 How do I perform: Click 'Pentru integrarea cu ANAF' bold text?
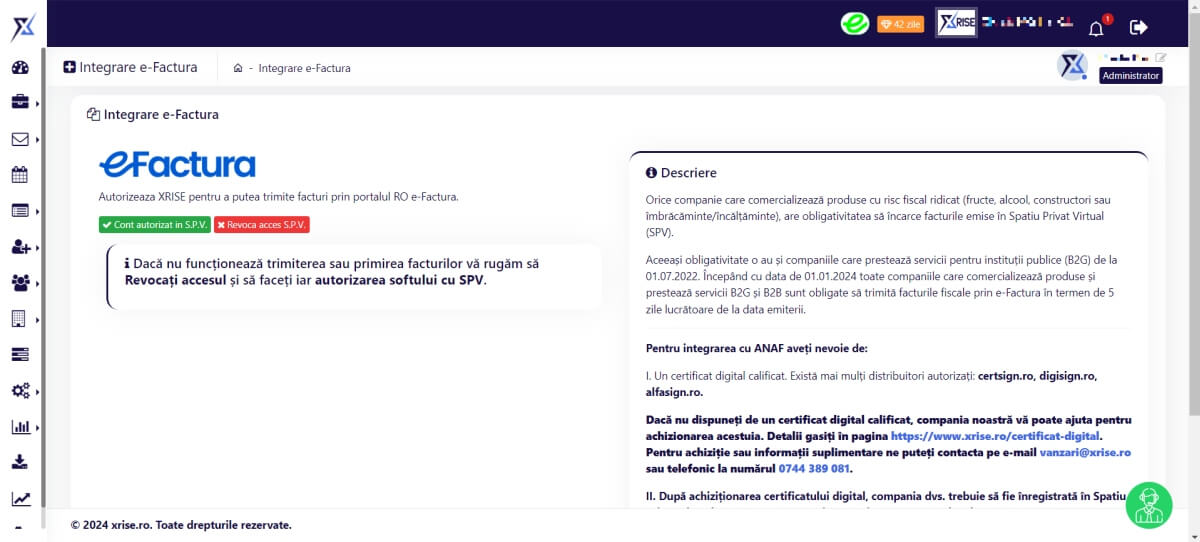(x=756, y=348)
